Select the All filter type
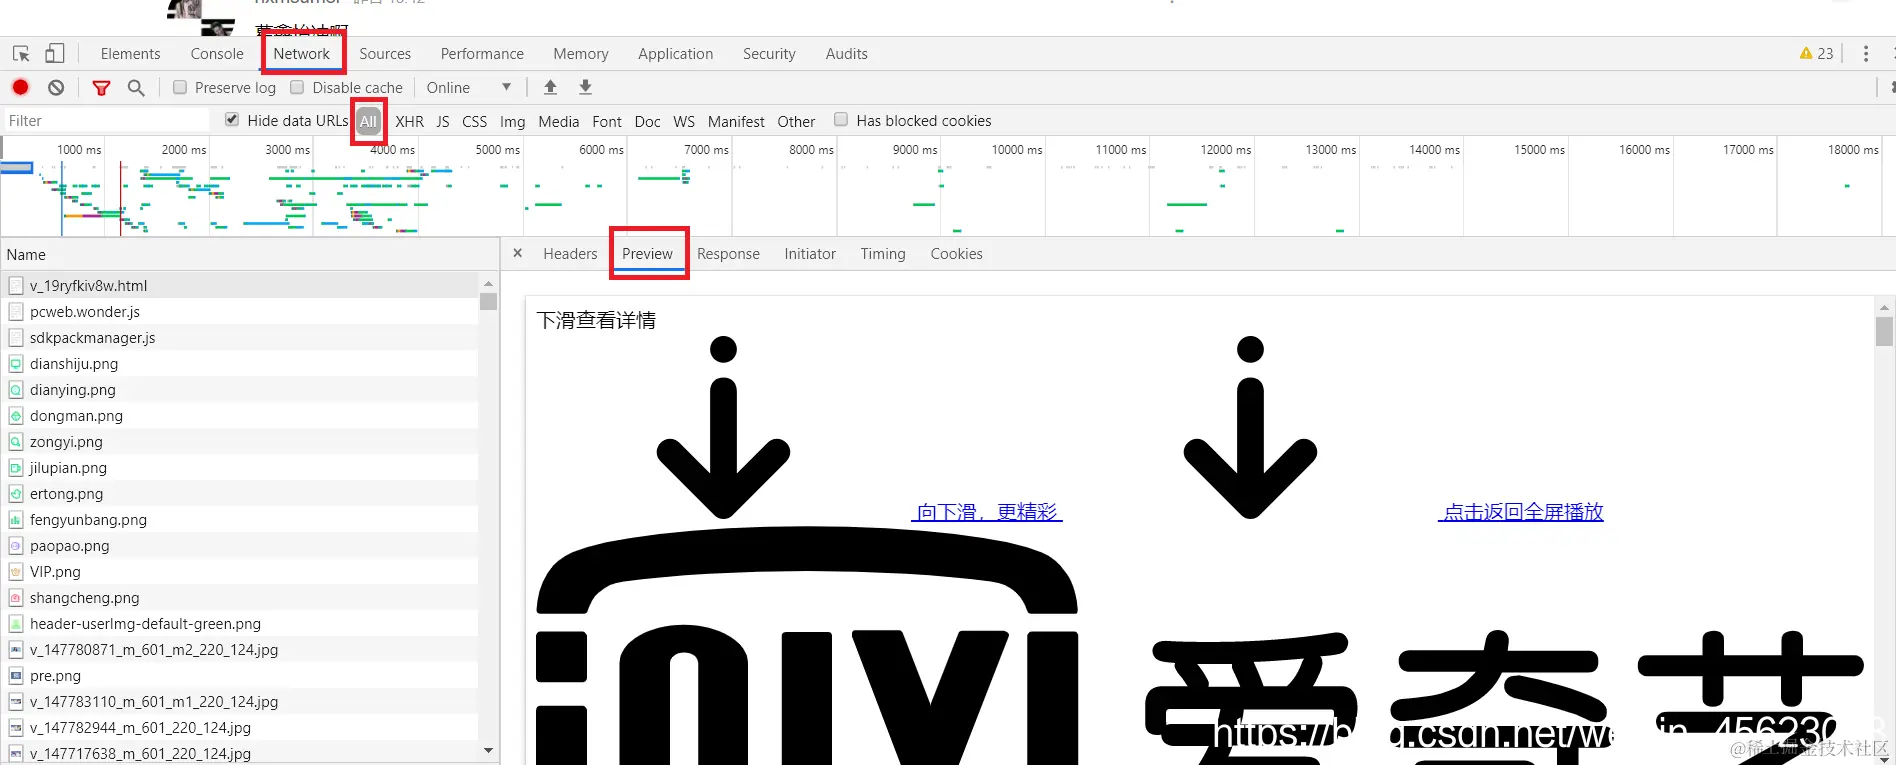The height and width of the screenshot is (765, 1896). point(369,121)
